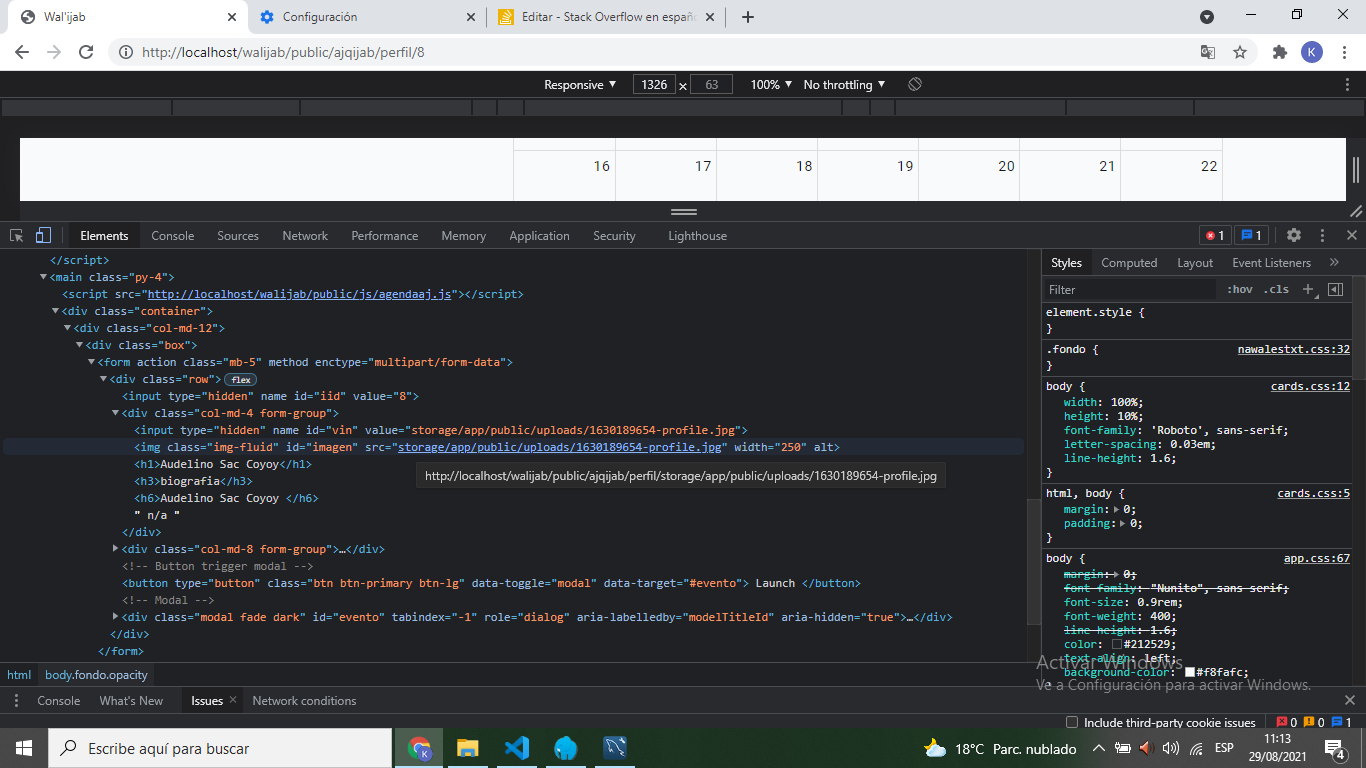The height and width of the screenshot is (768, 1366).
Task: Open the No throttling dropdown
Action: 845,85
